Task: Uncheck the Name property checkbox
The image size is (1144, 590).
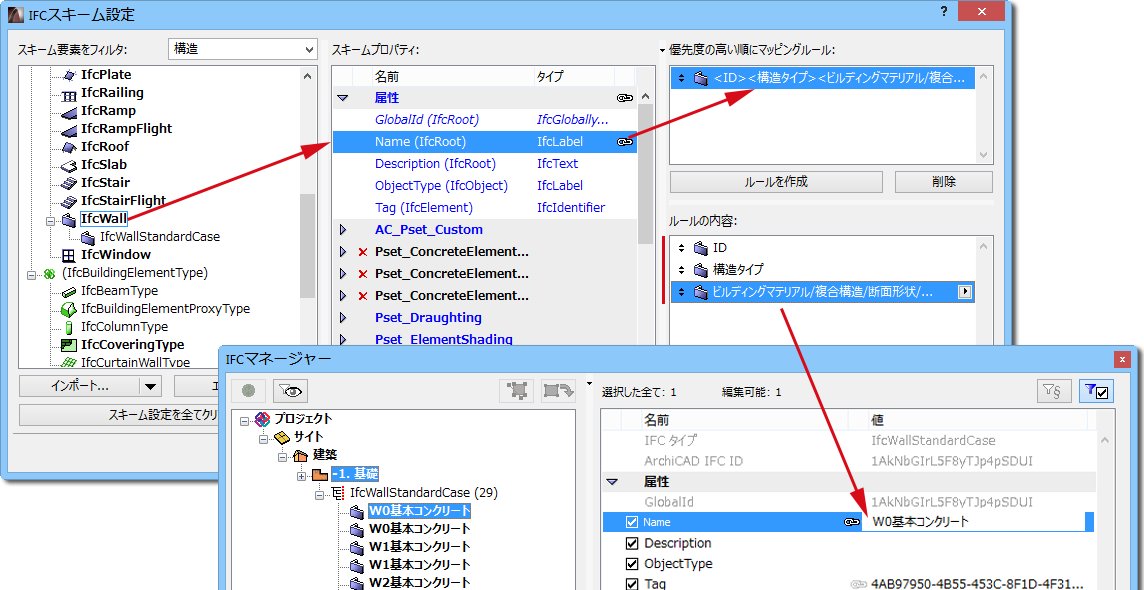Action: 632,522
